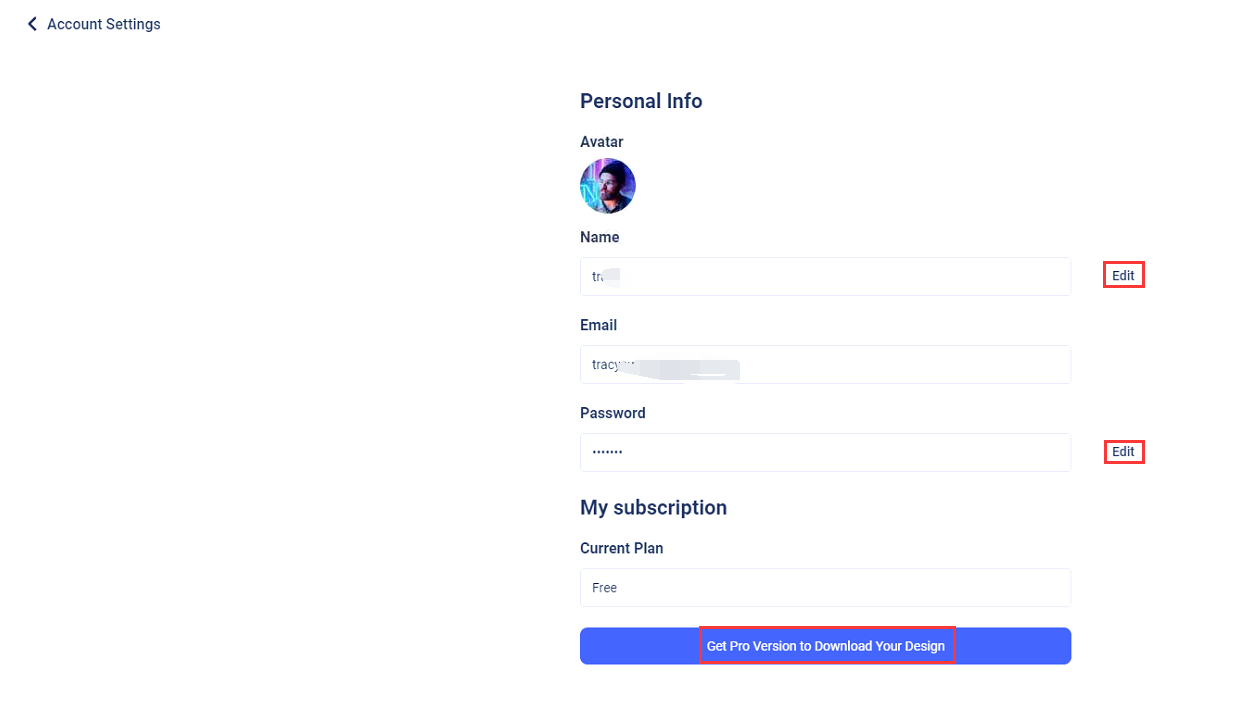The height and width of the screenshot is (711, 1251).
Task: Edit the Name field
Action: [1123, 275]
